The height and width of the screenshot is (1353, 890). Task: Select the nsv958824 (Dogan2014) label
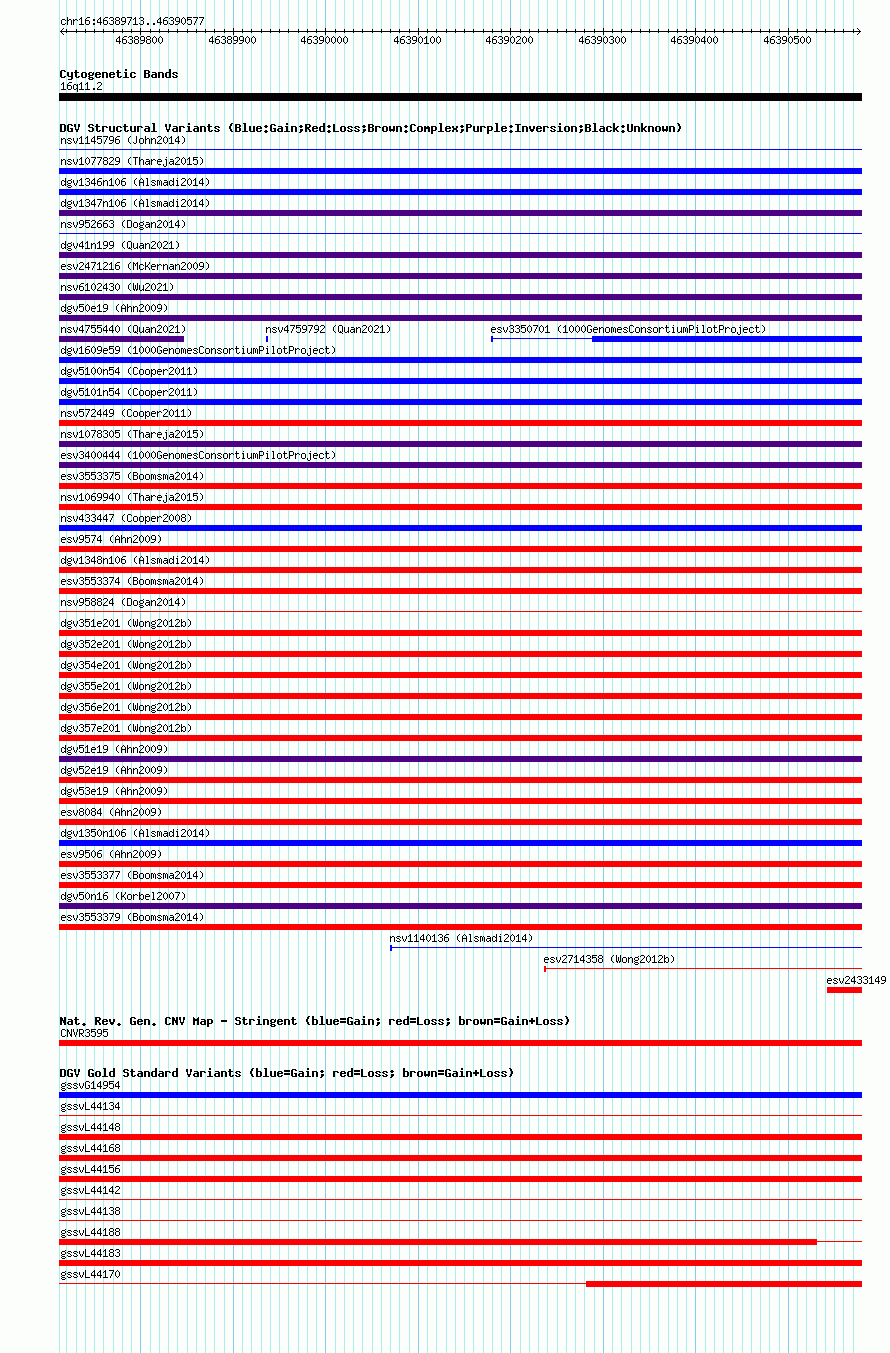pos(123,602)
